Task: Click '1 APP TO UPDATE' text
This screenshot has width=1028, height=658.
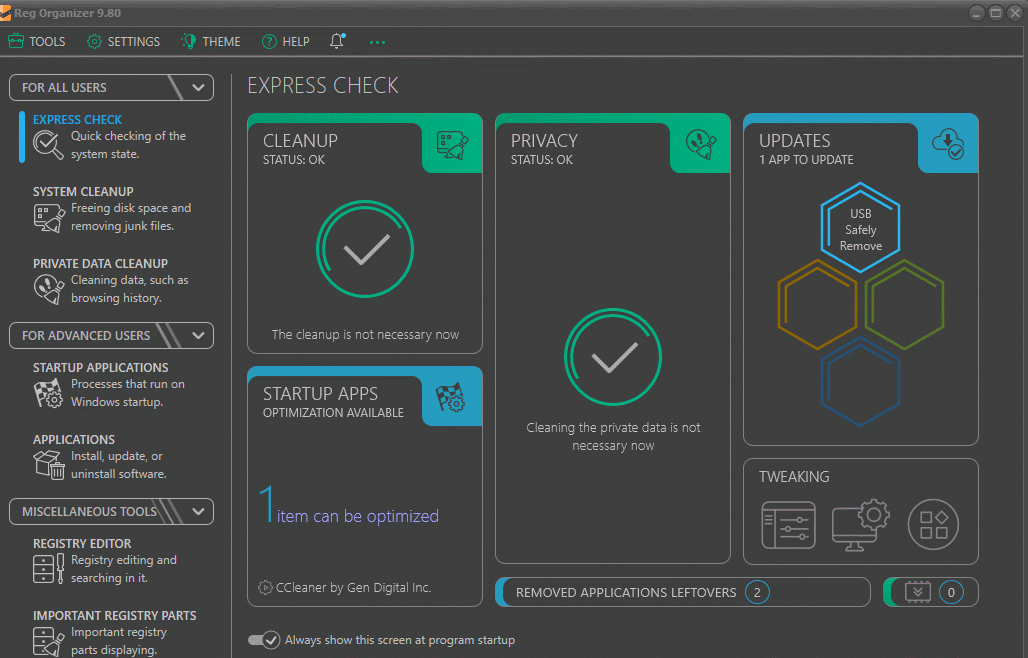Action: pyautogui.click(x=806, y=160)
